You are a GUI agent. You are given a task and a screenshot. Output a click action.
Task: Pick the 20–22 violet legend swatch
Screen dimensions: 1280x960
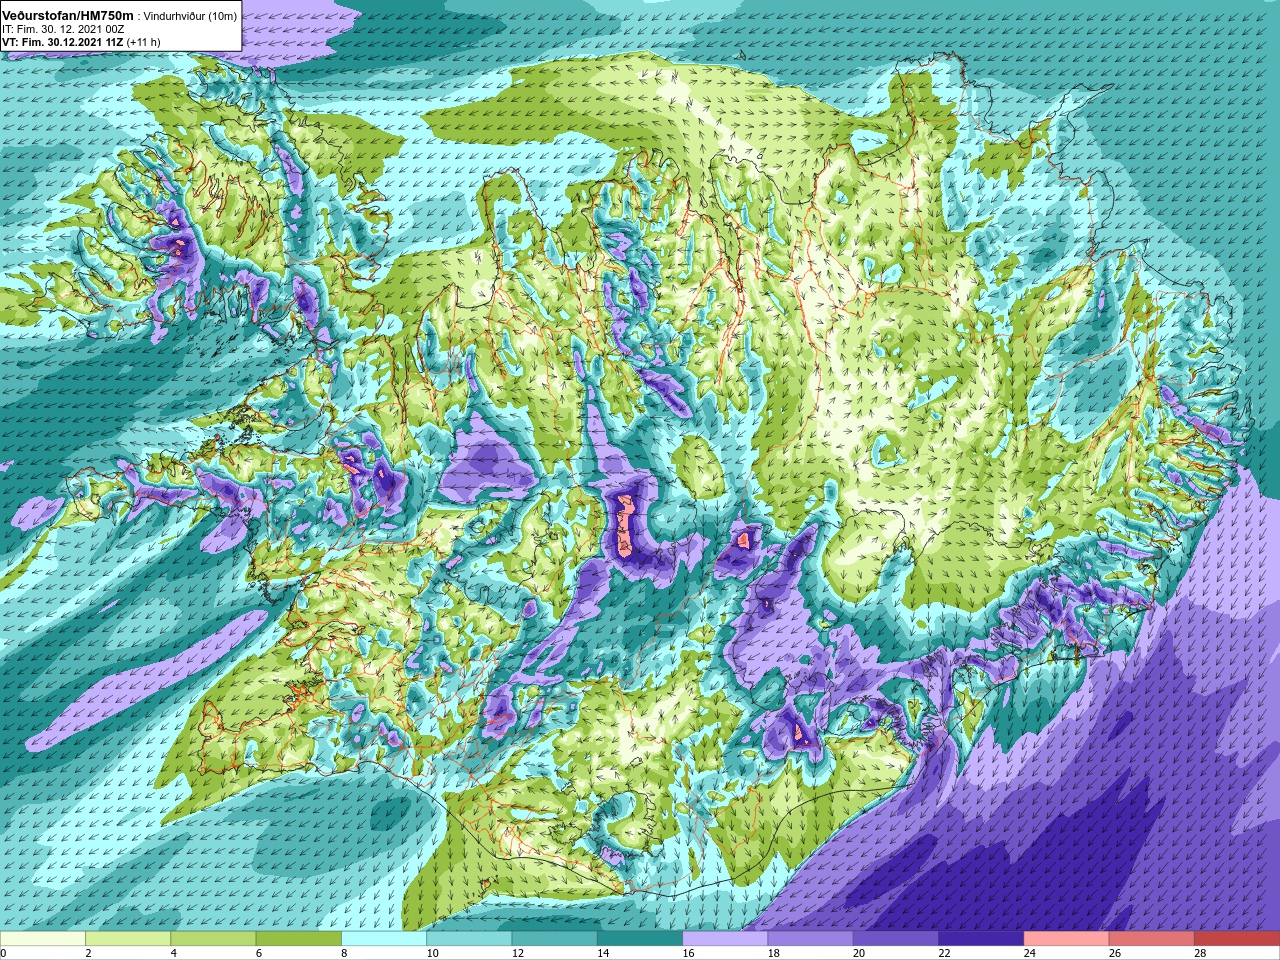896,939
